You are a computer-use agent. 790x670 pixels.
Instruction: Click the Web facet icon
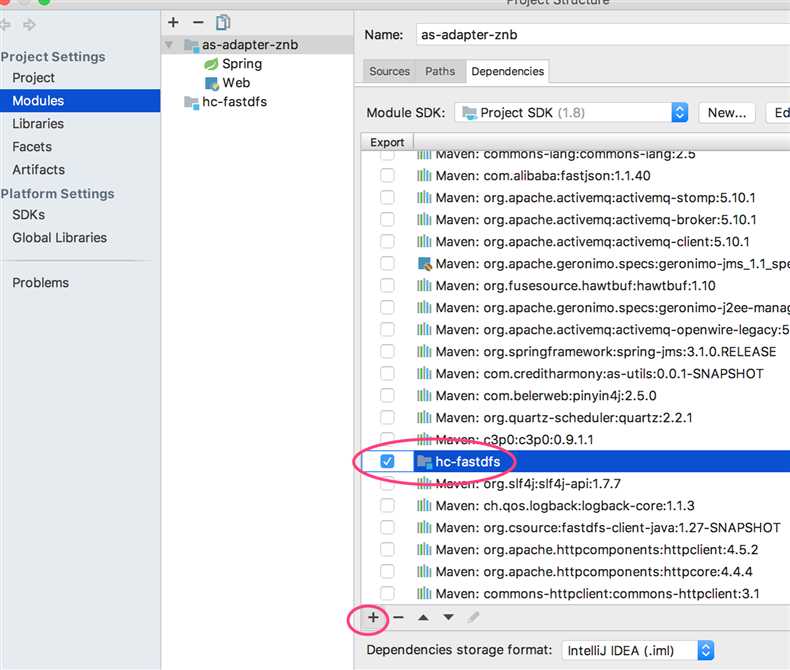click(x=212, y=83)
